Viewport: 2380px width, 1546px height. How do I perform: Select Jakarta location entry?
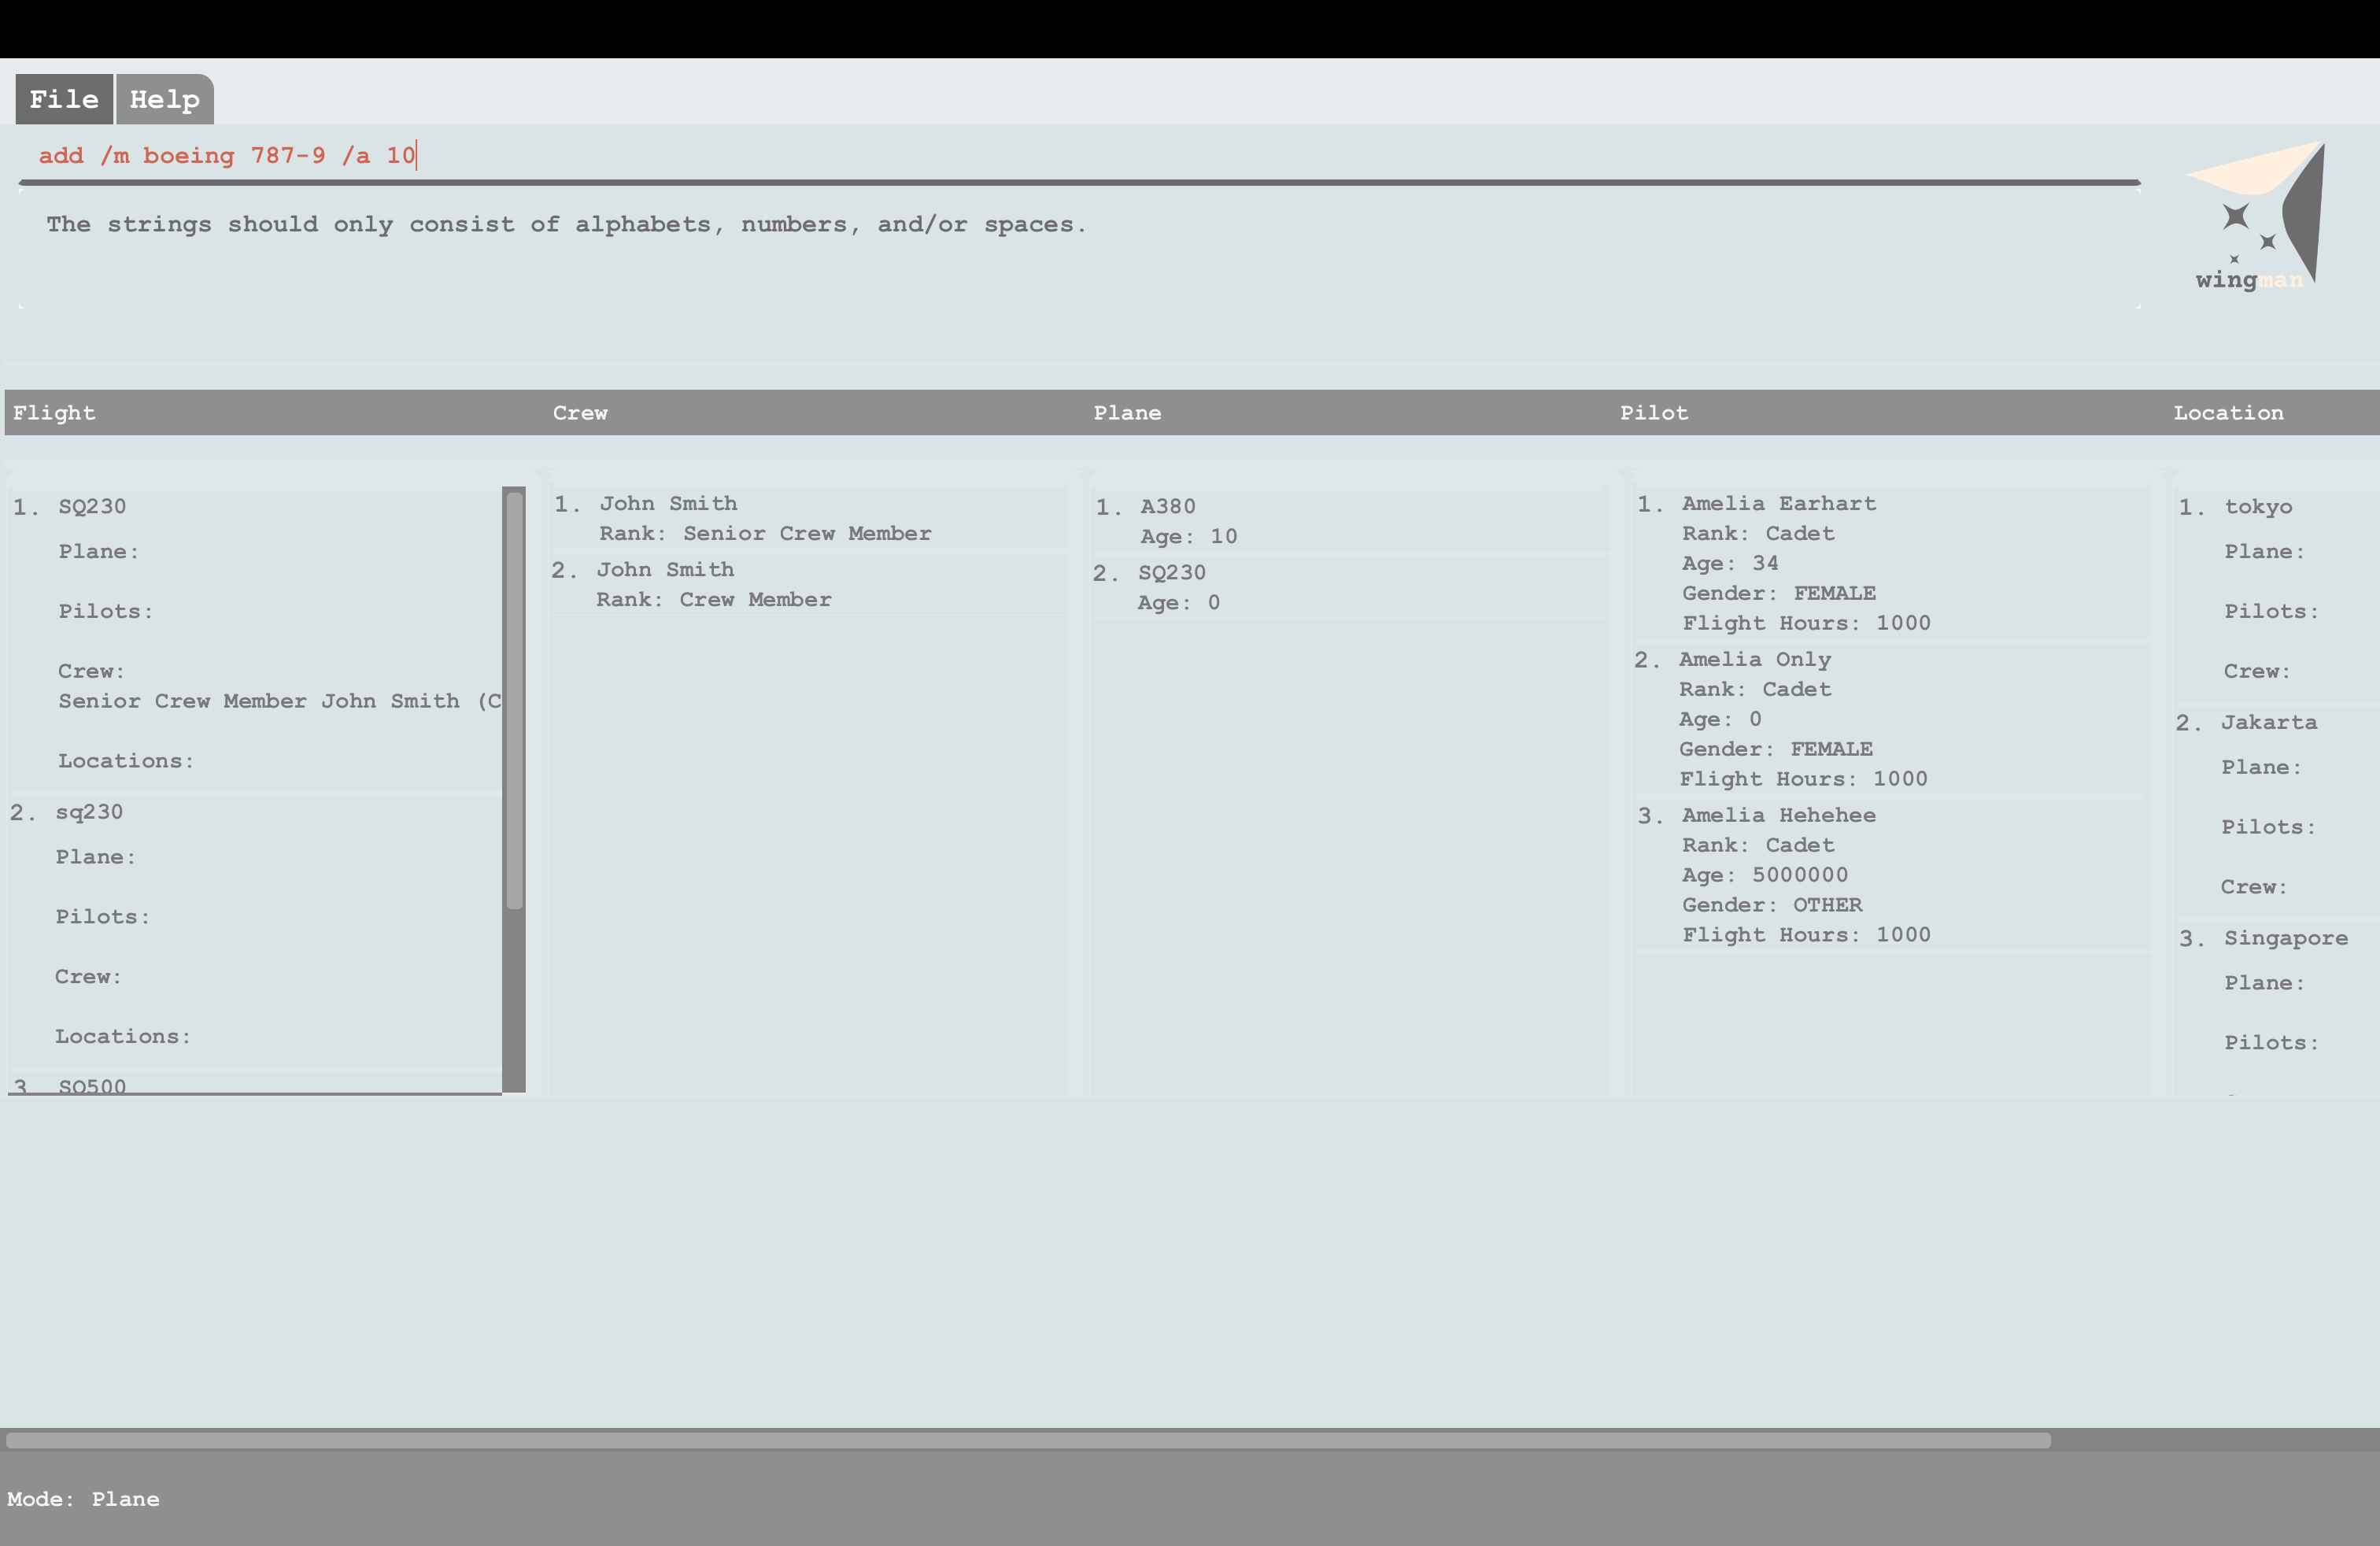pos(2268,722)
